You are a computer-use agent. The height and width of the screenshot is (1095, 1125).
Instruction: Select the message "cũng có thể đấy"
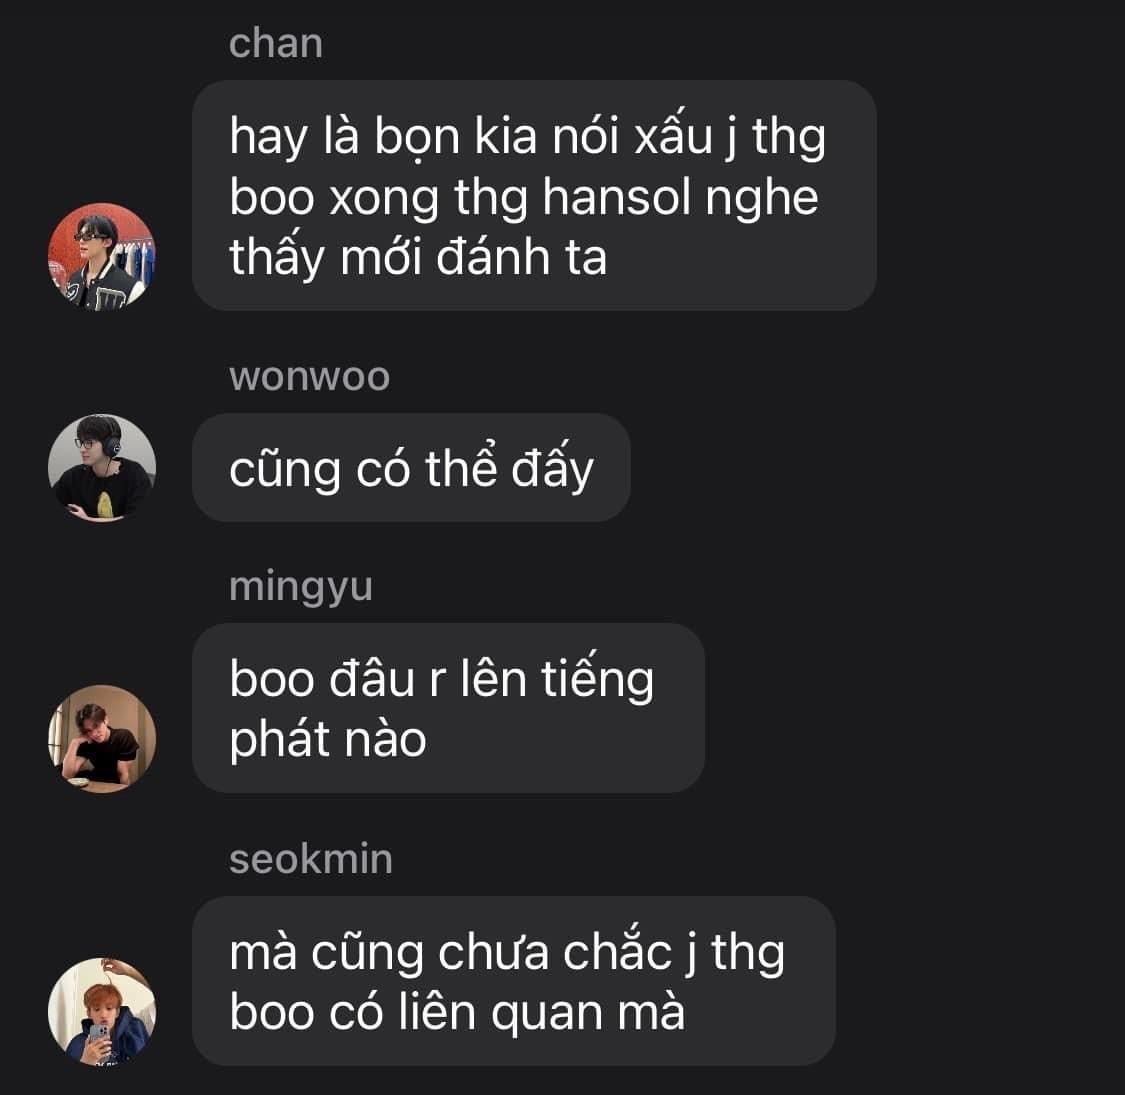pos(411,467)
